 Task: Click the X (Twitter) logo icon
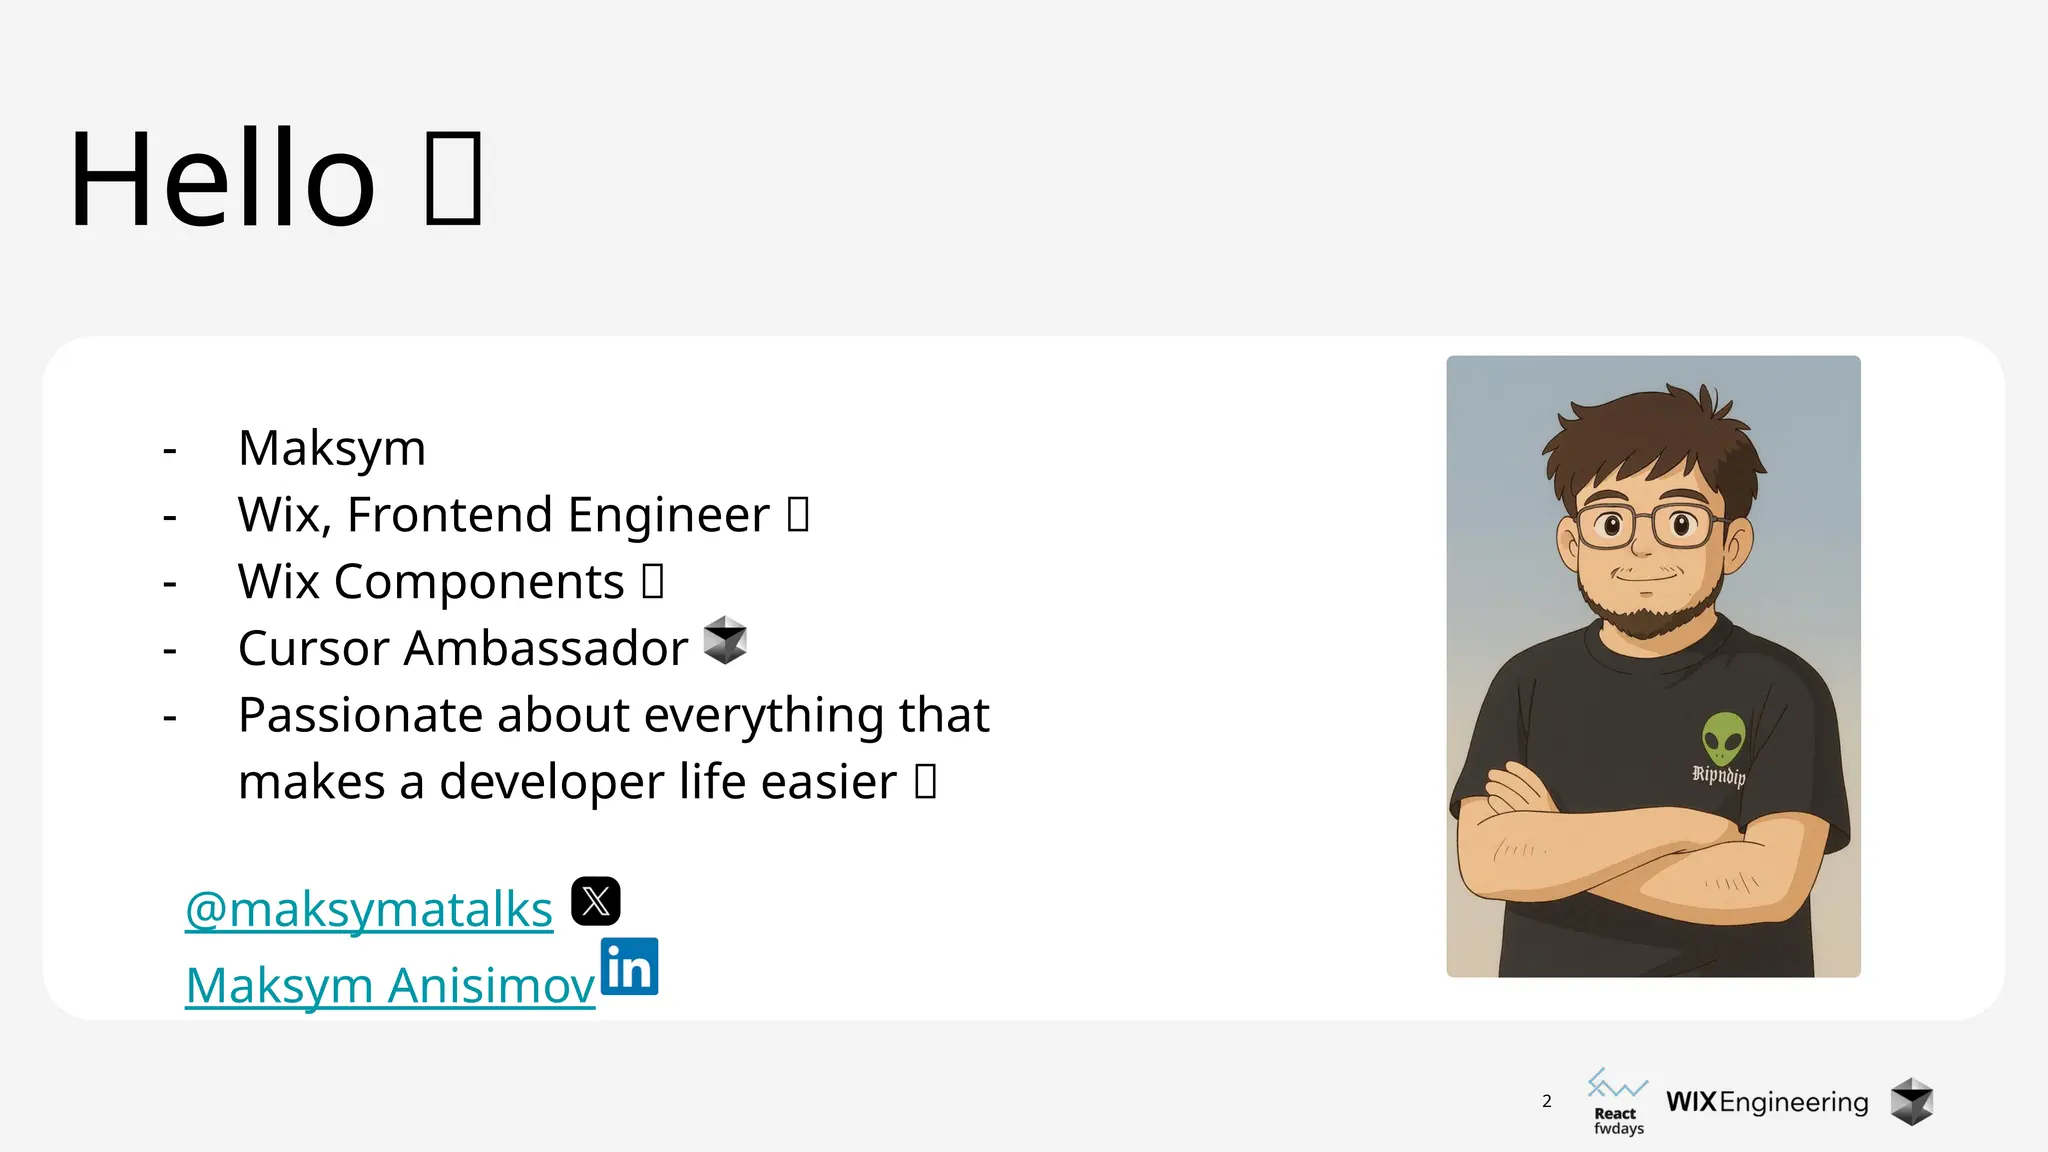coord(596,901)
